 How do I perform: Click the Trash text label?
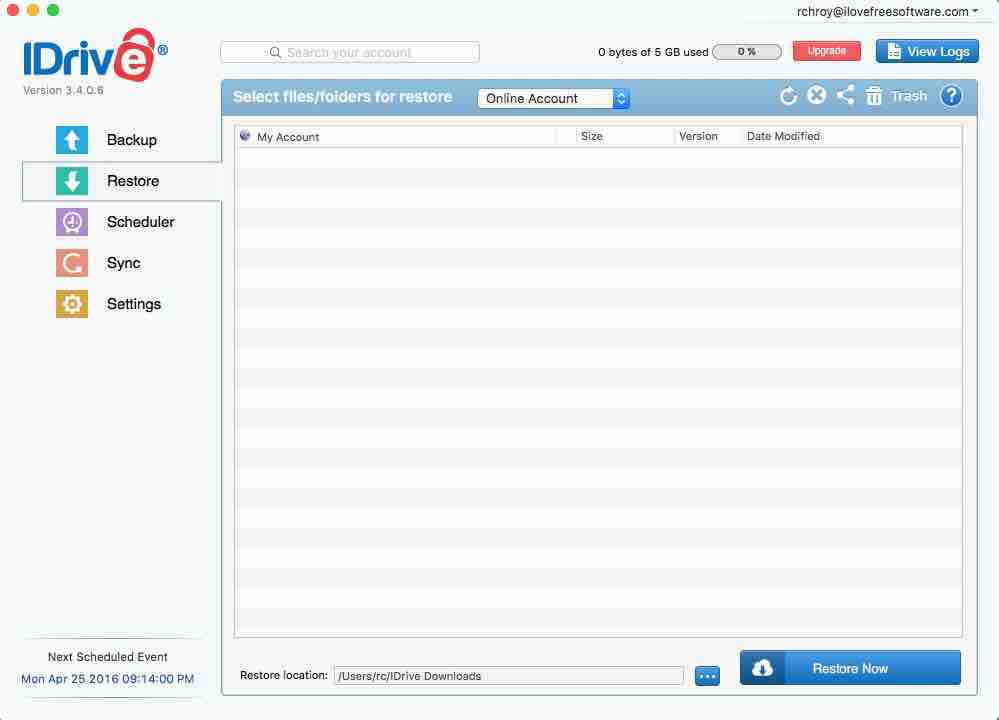[x=909, y=96]
